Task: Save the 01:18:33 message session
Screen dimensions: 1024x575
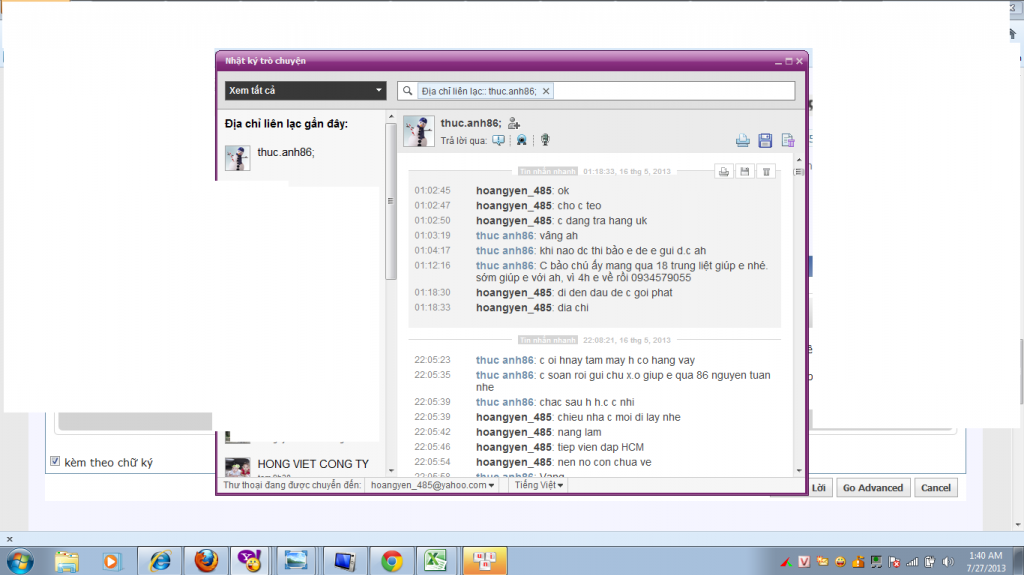Action: pos(744,172)
